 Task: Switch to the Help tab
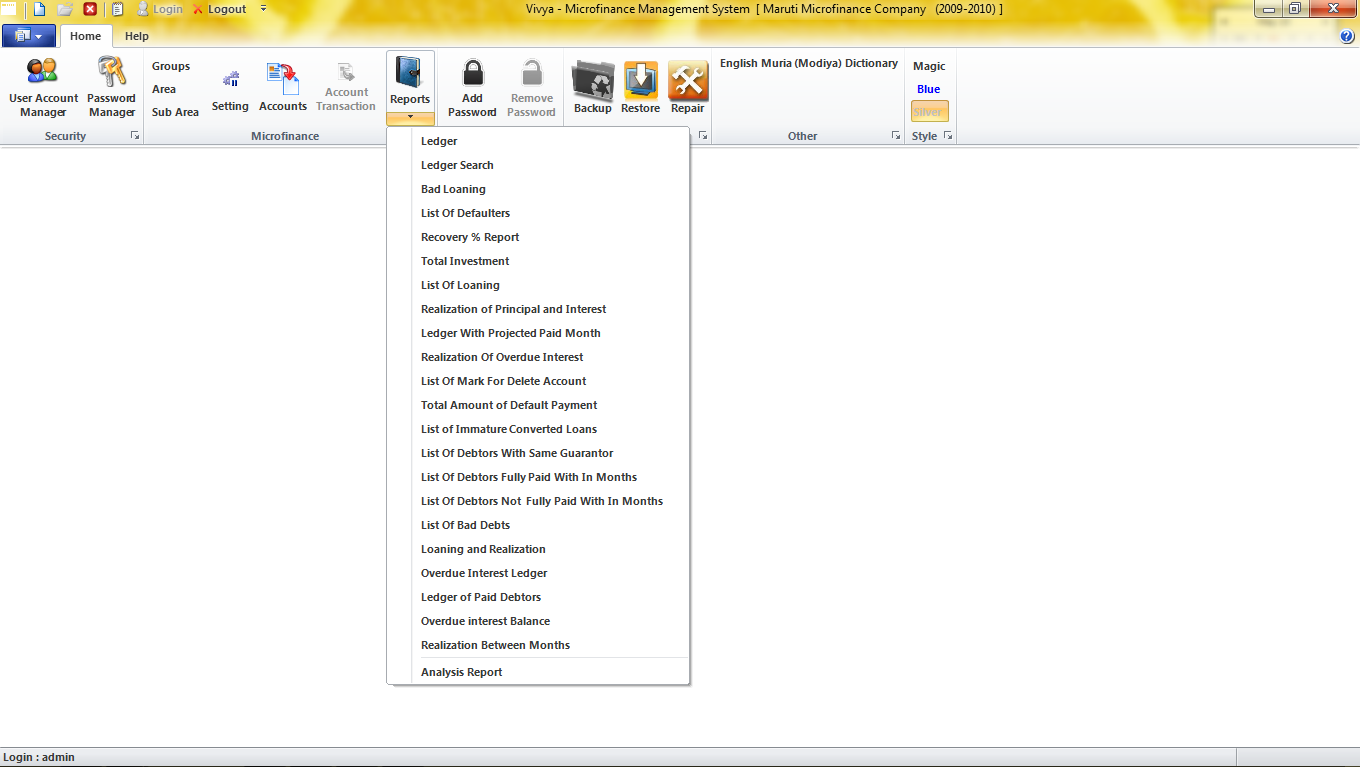137,36
